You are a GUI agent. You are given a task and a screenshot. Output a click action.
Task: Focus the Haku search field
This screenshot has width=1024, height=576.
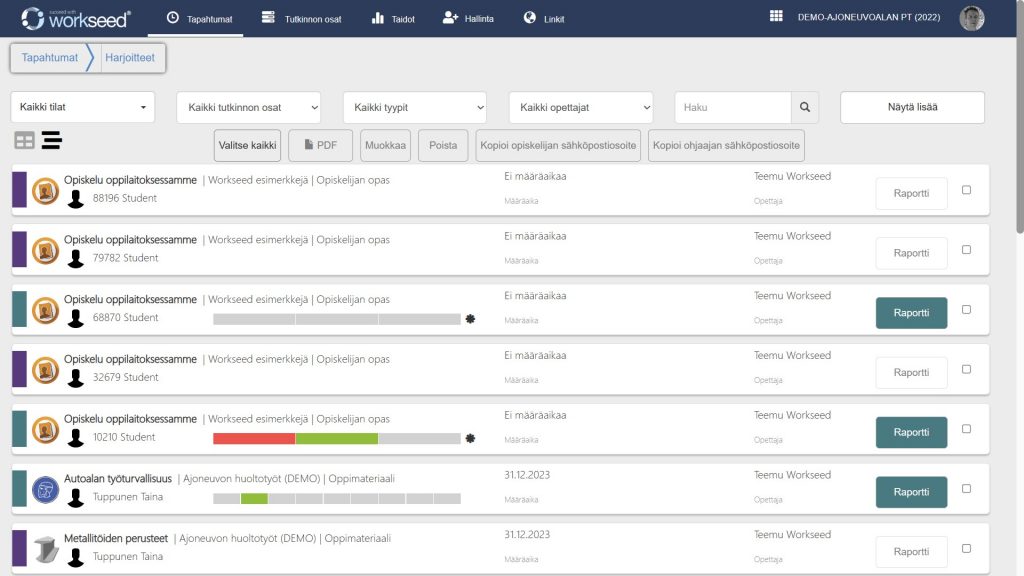732,108
